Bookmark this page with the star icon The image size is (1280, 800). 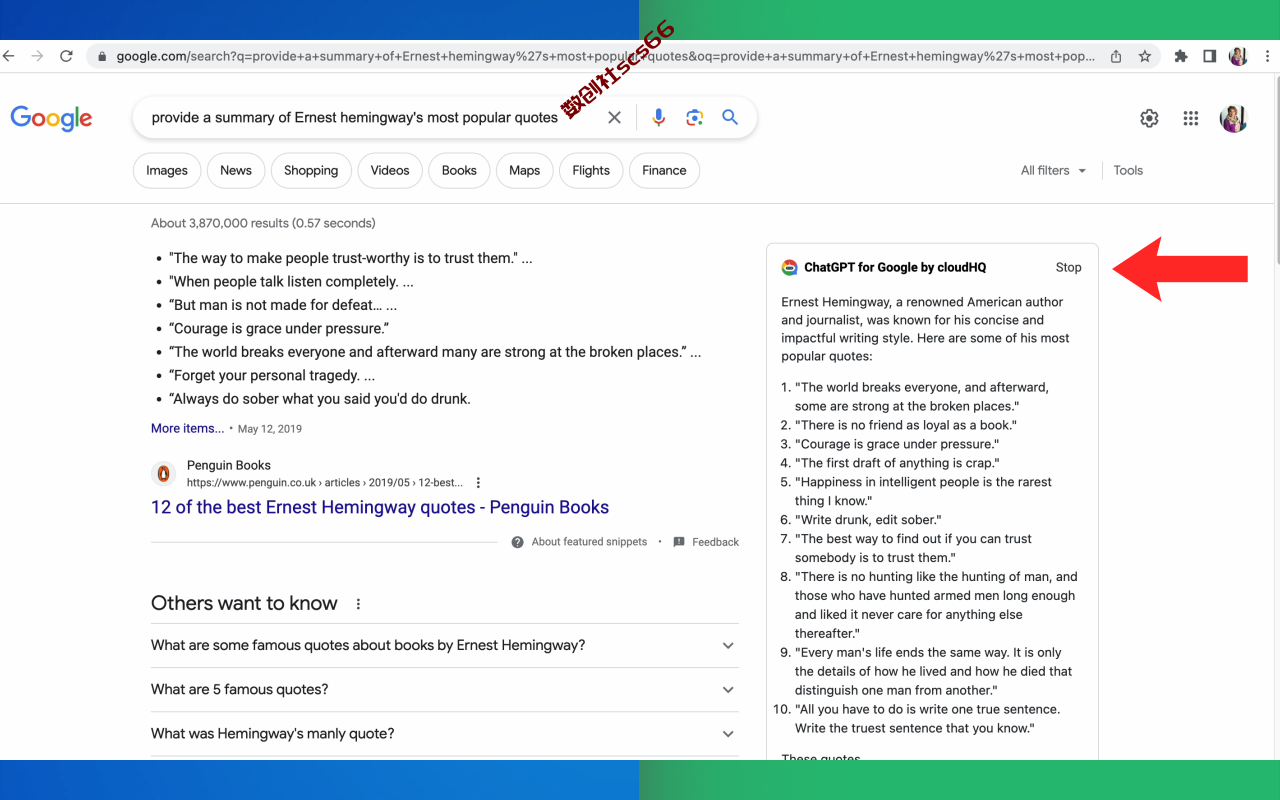[x=1145, y=57]
